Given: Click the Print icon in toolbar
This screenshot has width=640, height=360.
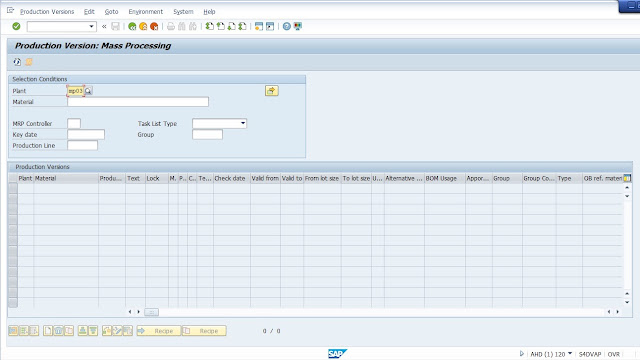Looking at the screenshot, I should point(171,27).
